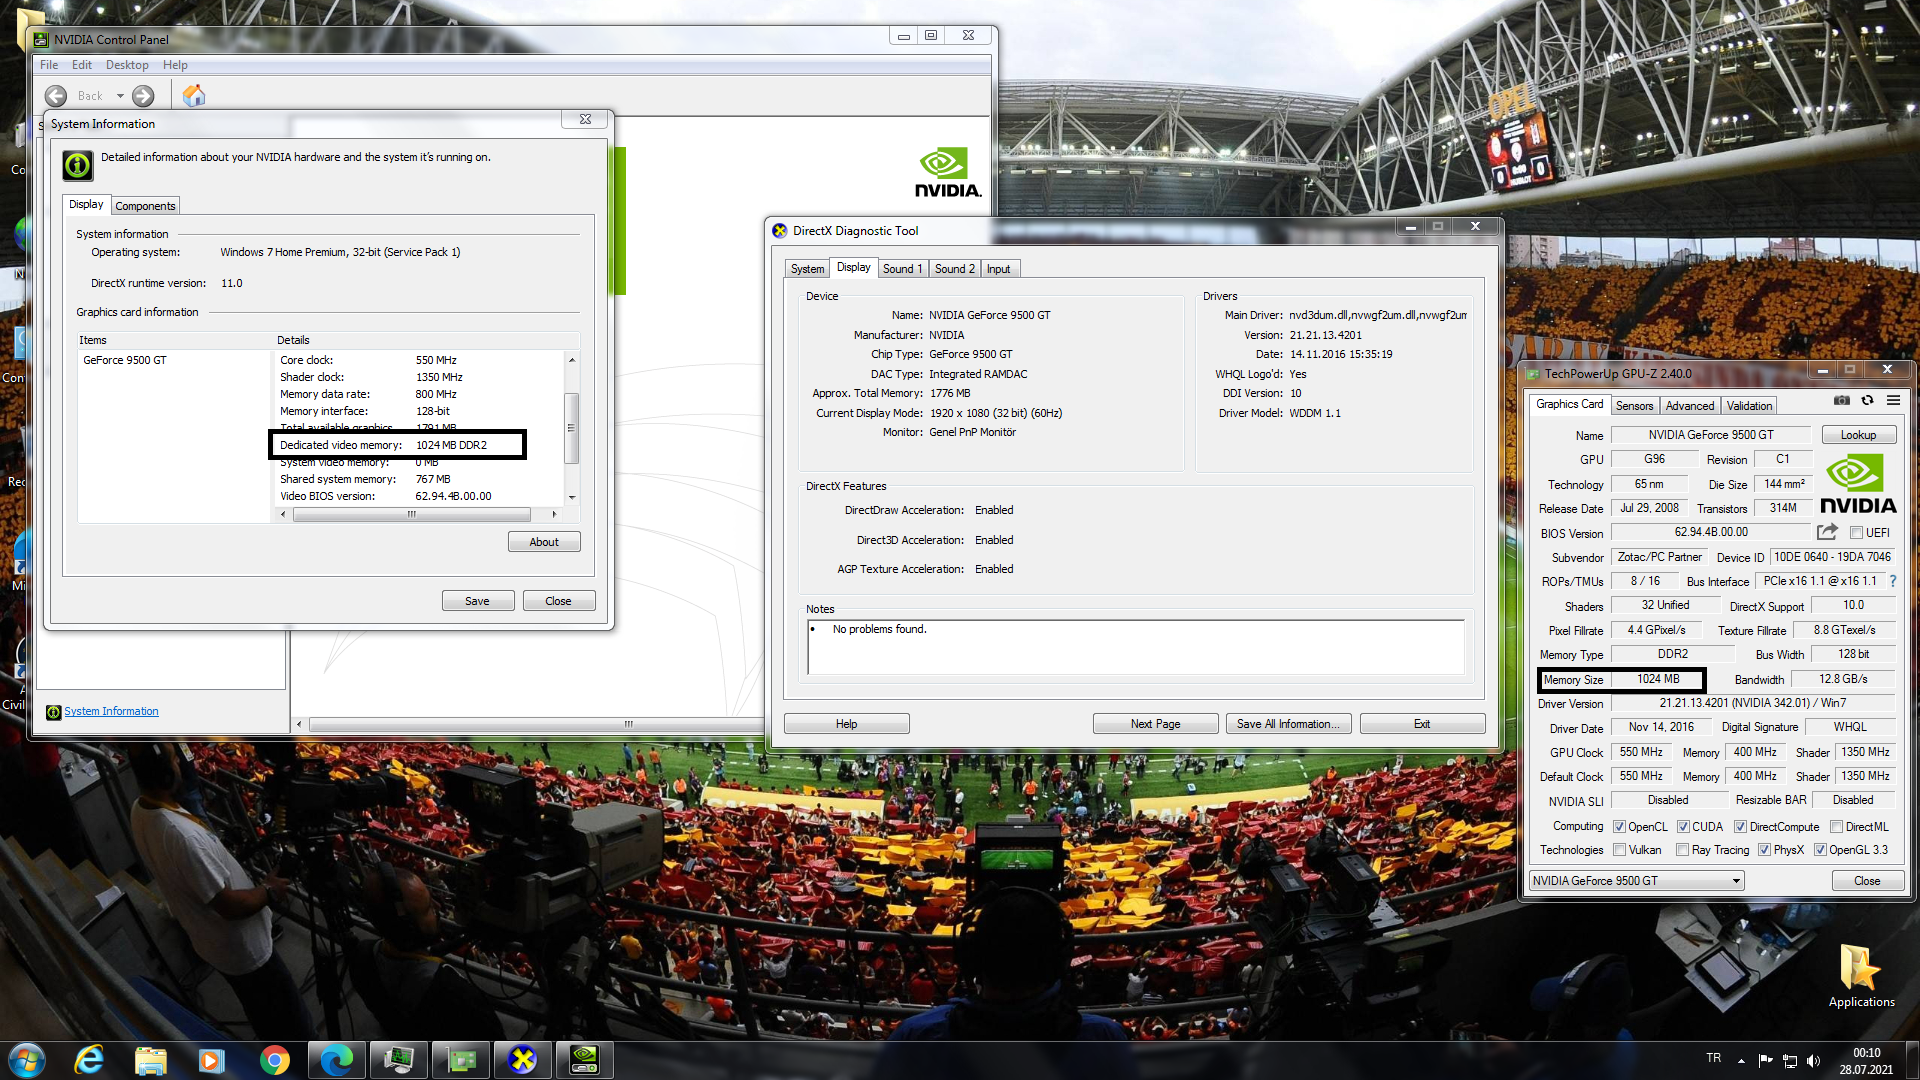Expand the Back history dropdown arrow
Screen dimensions: 1920x1080
[x=120, y=96]
